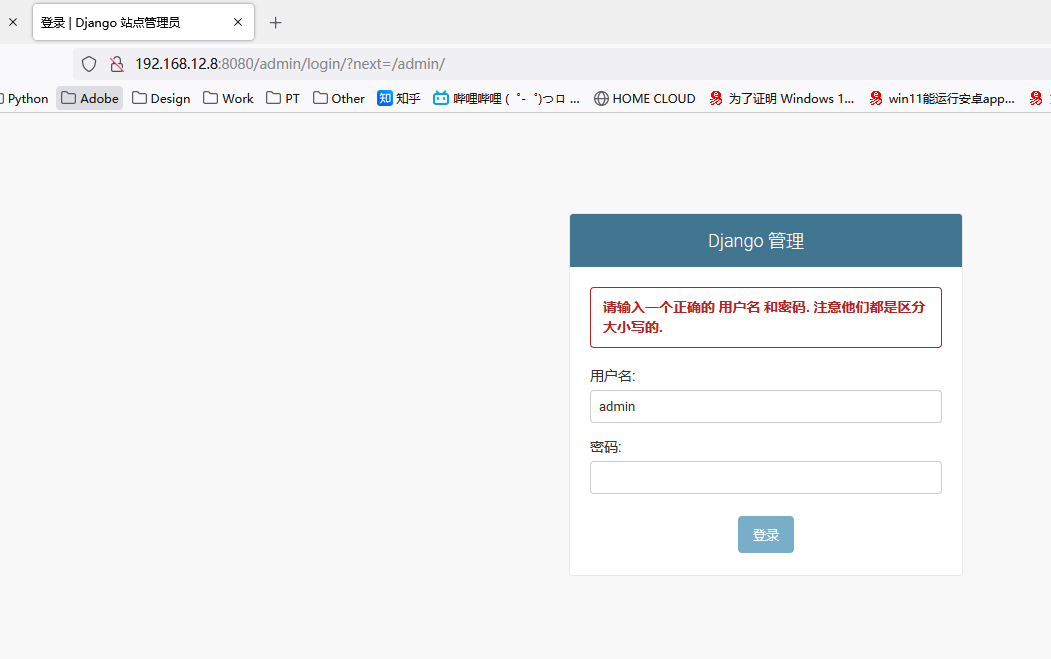Open the 知乎 bookmark
Screen dimensions: 1051x659
[399, 99]
